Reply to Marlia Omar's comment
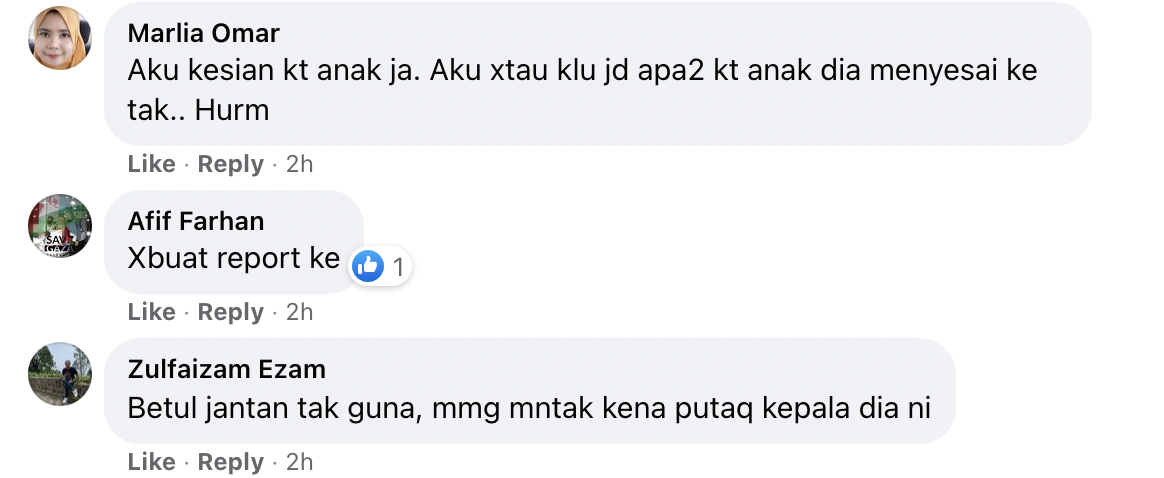This screenshot has width=1164, height=478. [230, 164]
